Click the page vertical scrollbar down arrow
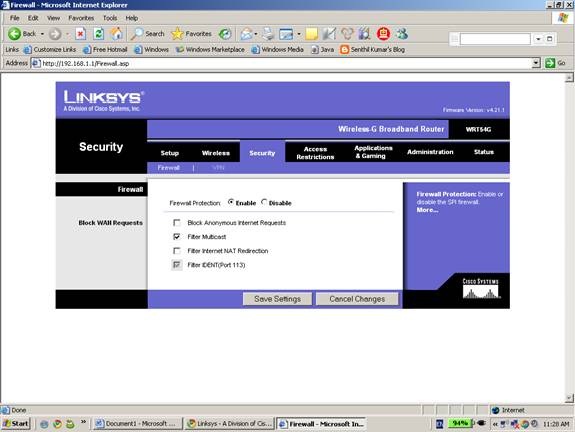The height and width of the screenshot is (432, 575). pos(569,398)
